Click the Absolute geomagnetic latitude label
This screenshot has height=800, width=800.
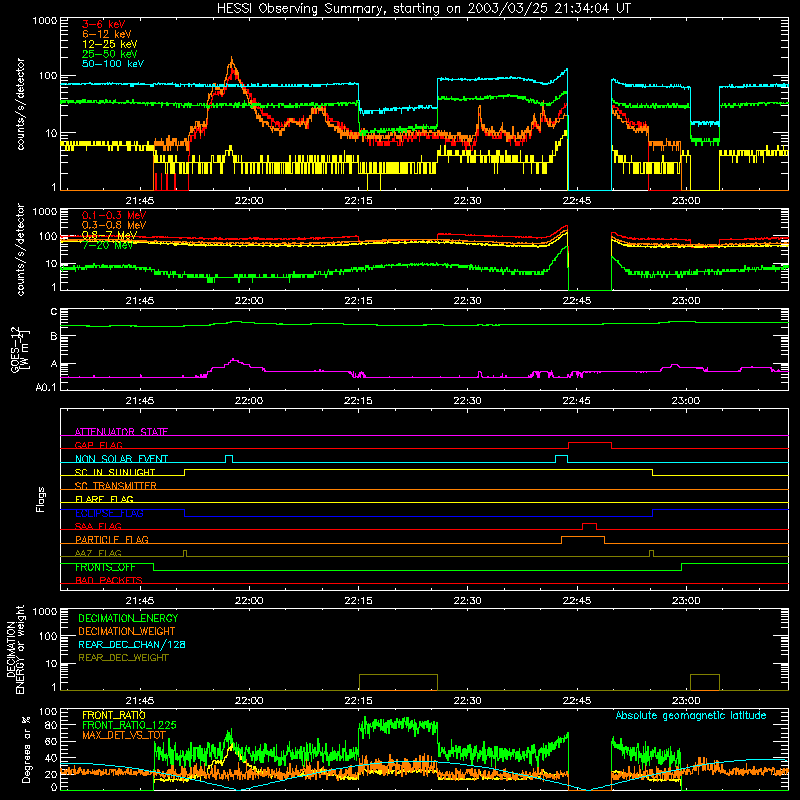pos(691,716)
